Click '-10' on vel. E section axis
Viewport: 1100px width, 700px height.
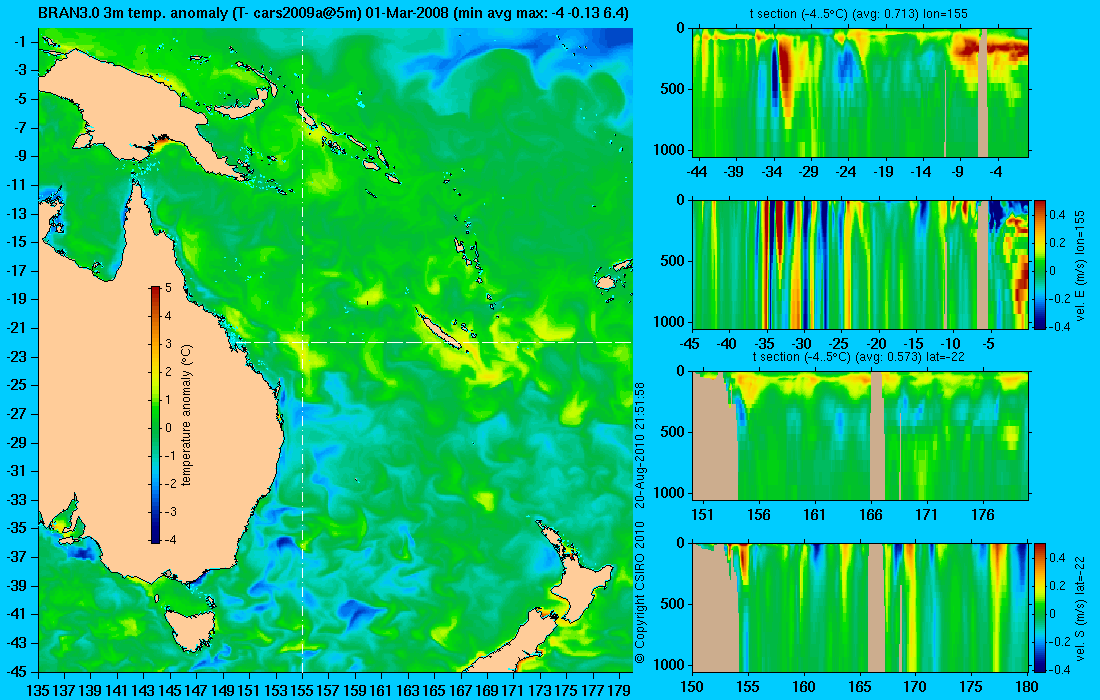(951, 344)
